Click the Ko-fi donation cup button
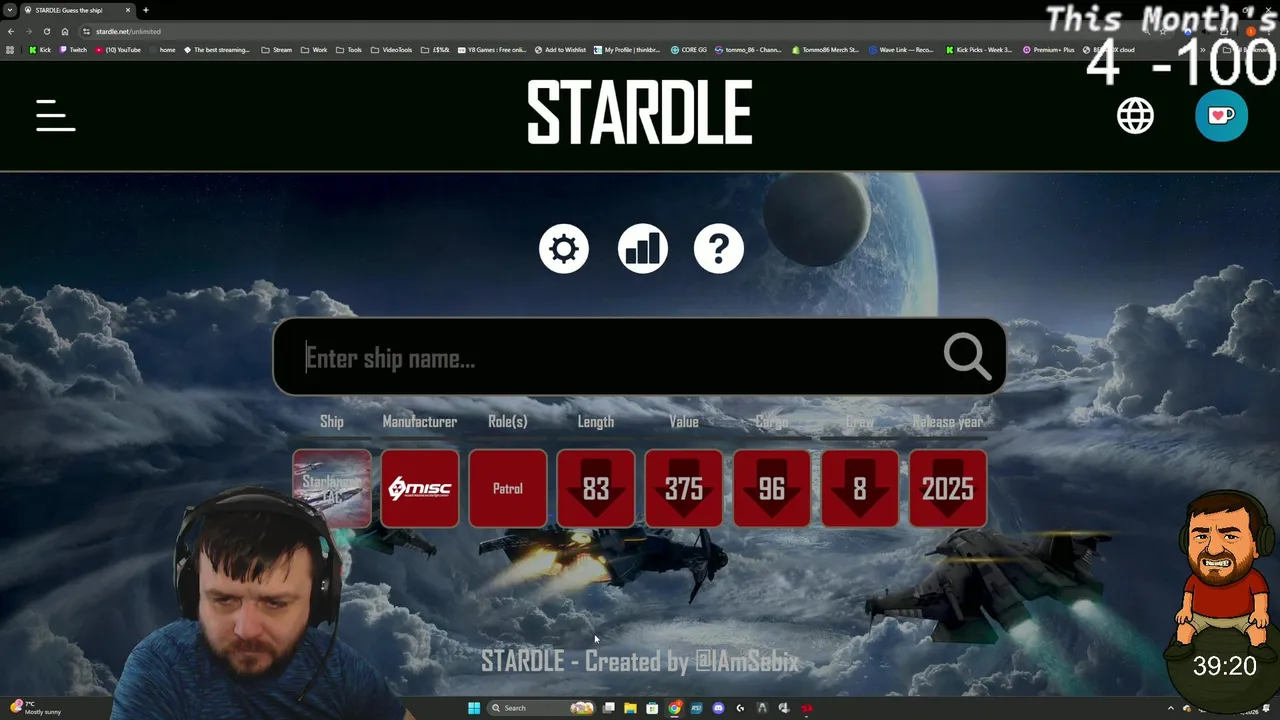The width and height of the screenshot is (1280, 720). (x=1221, y=115)
